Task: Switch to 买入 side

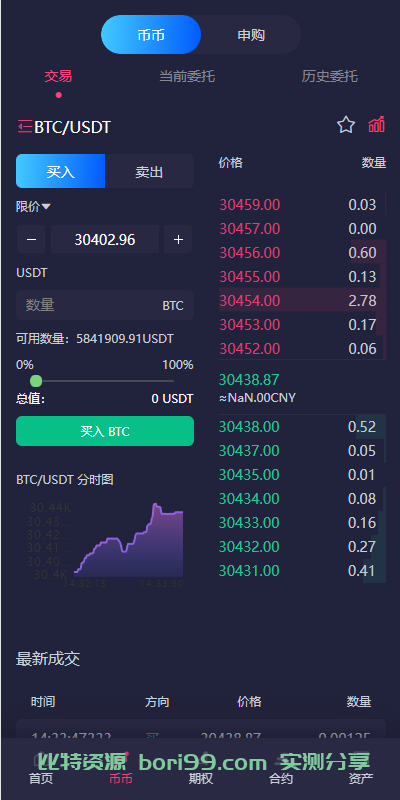Action: point(60,171)
